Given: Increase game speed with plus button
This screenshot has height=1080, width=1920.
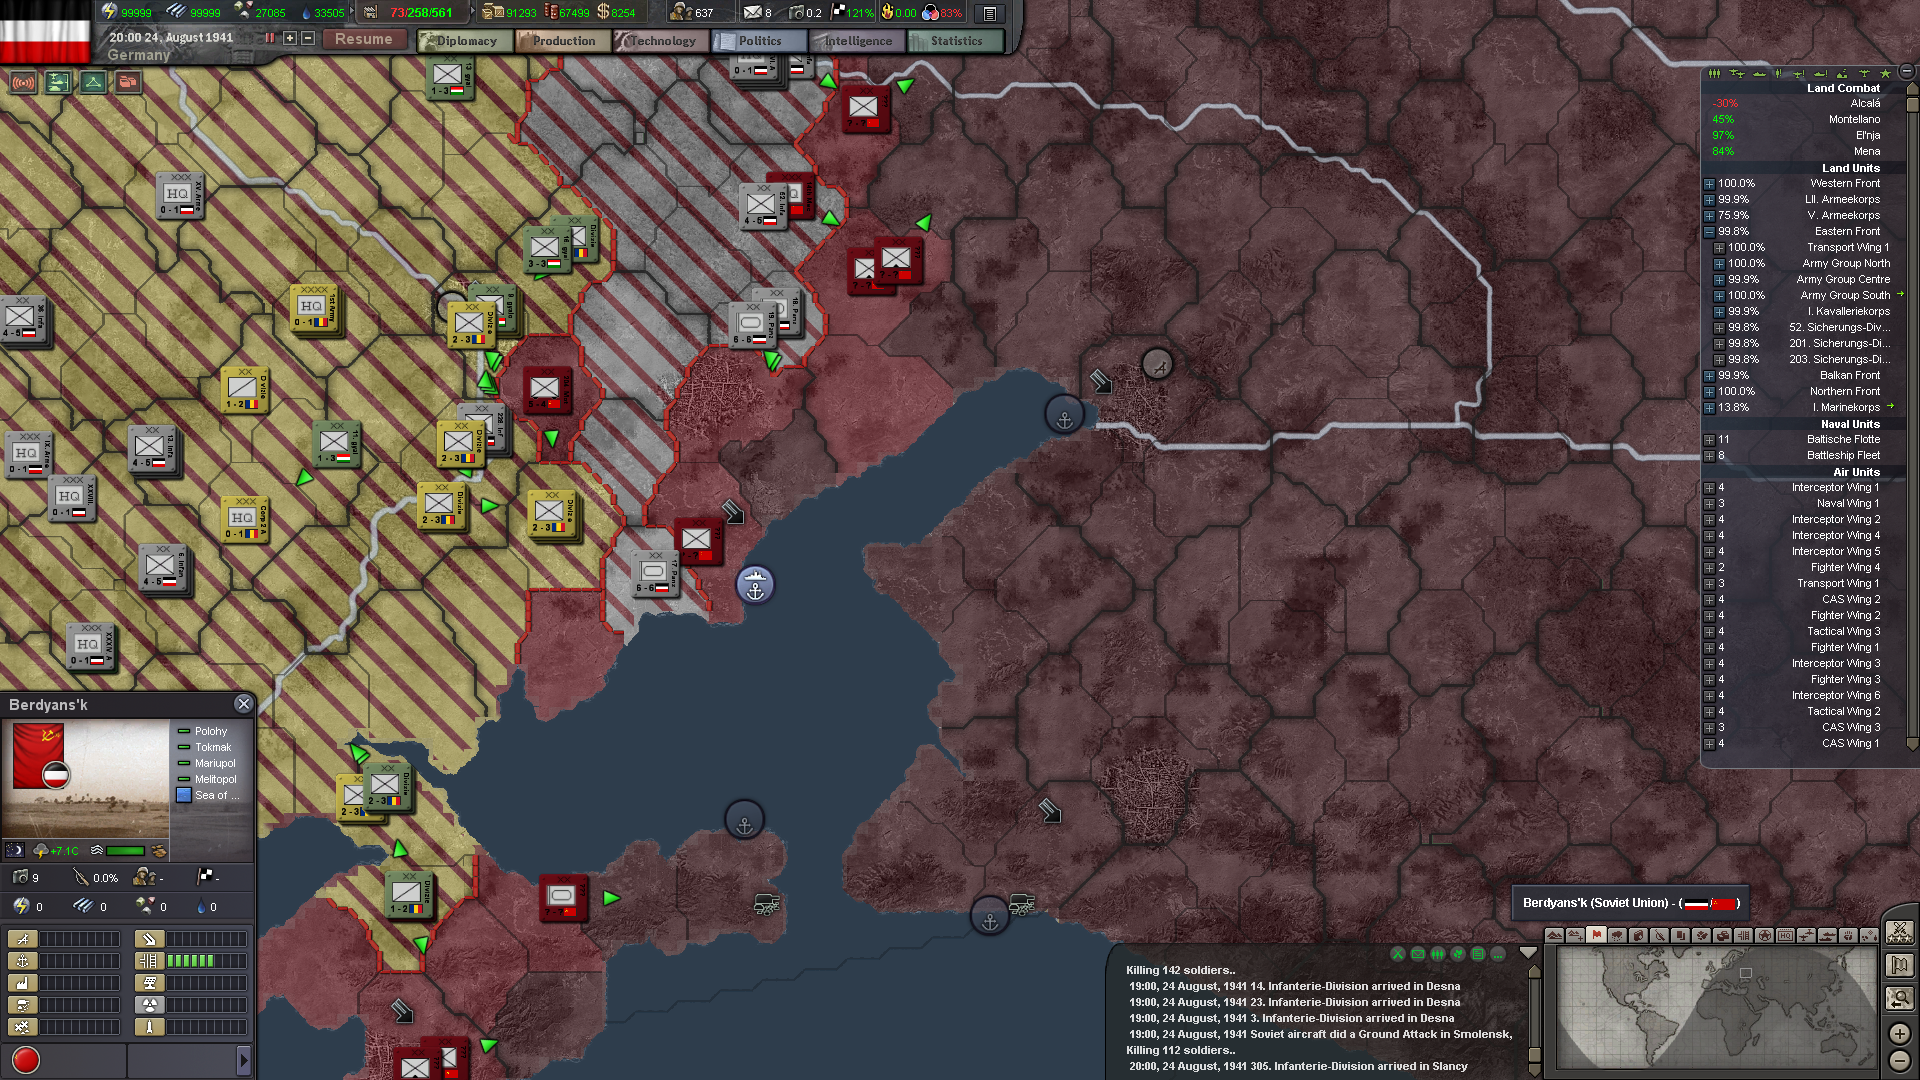Looking at the screenshot, I should 290,38.
